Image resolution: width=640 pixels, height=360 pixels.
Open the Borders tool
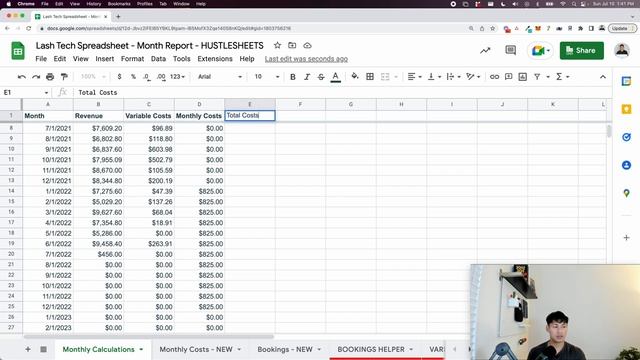pos(370,77)
